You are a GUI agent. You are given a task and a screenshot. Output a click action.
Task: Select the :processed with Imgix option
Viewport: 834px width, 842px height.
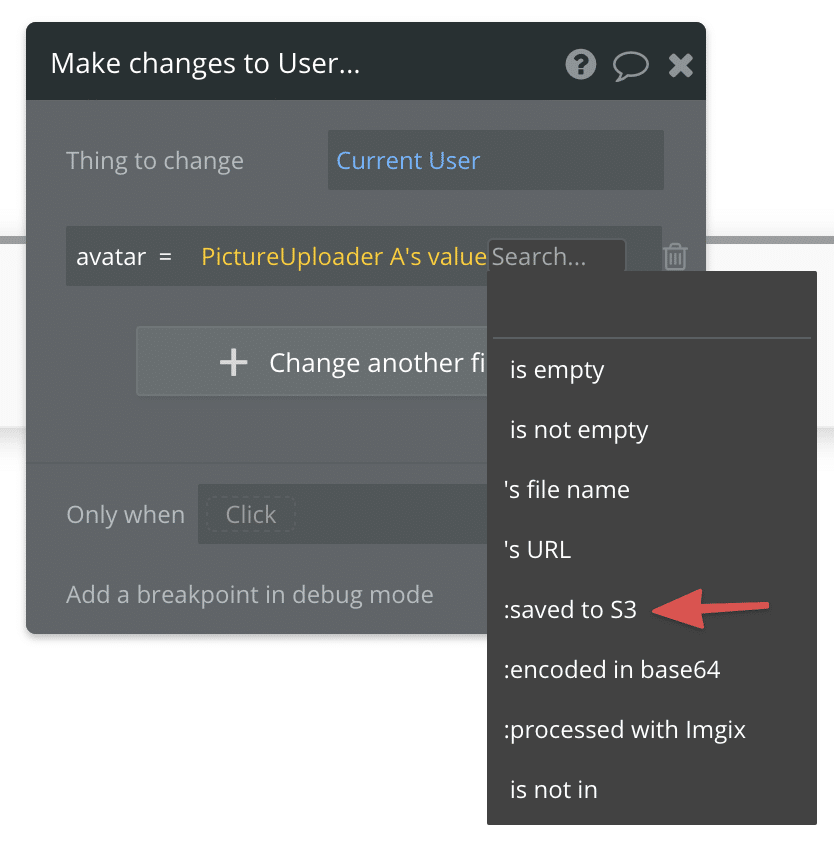625,730
